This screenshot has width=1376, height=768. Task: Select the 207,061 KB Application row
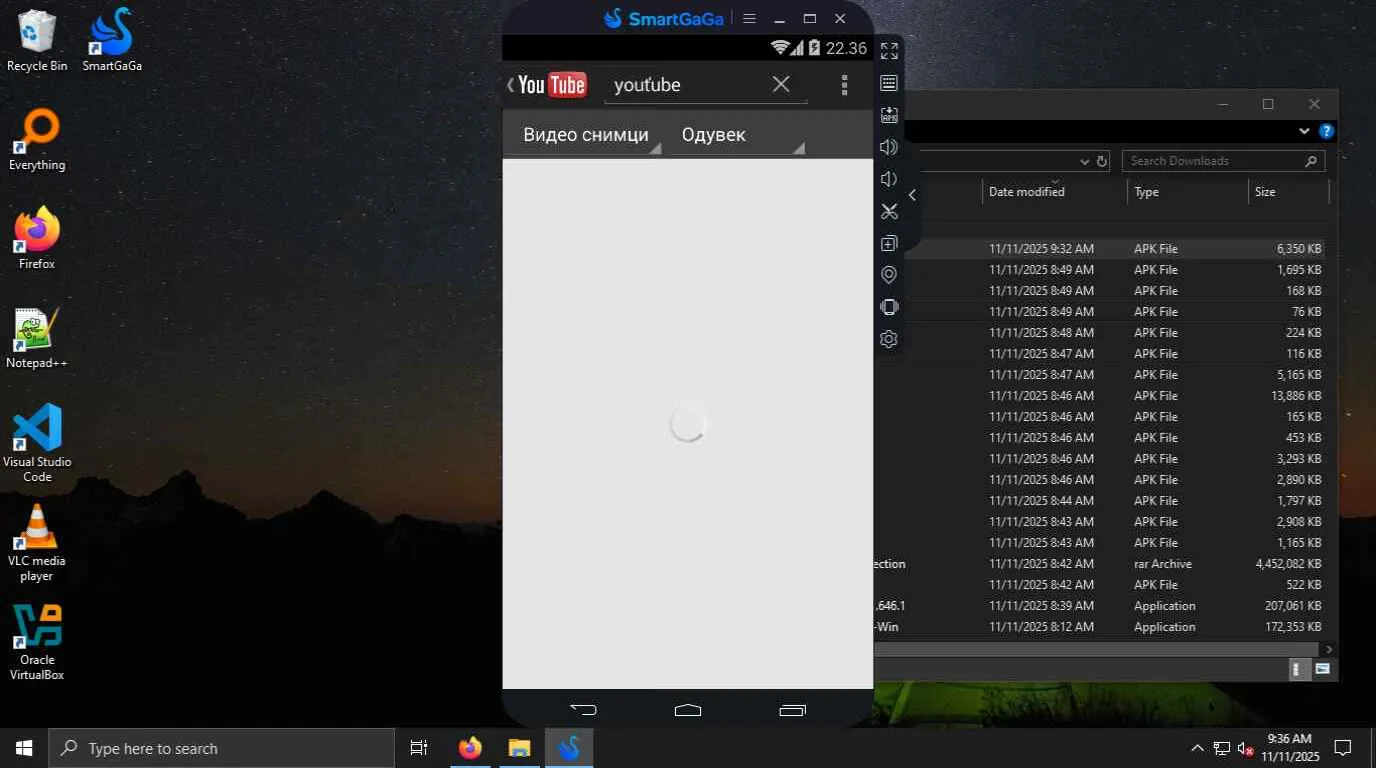1100,606
